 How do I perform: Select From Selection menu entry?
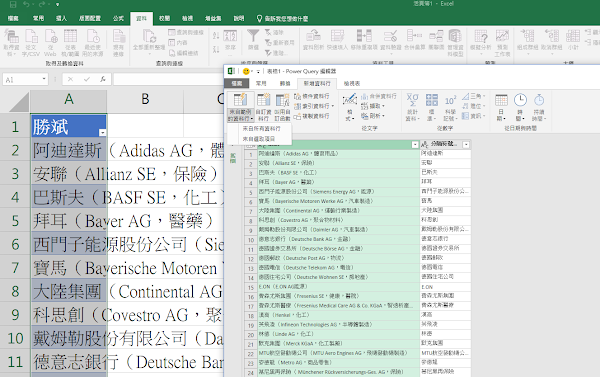click(x=259, y=139)
